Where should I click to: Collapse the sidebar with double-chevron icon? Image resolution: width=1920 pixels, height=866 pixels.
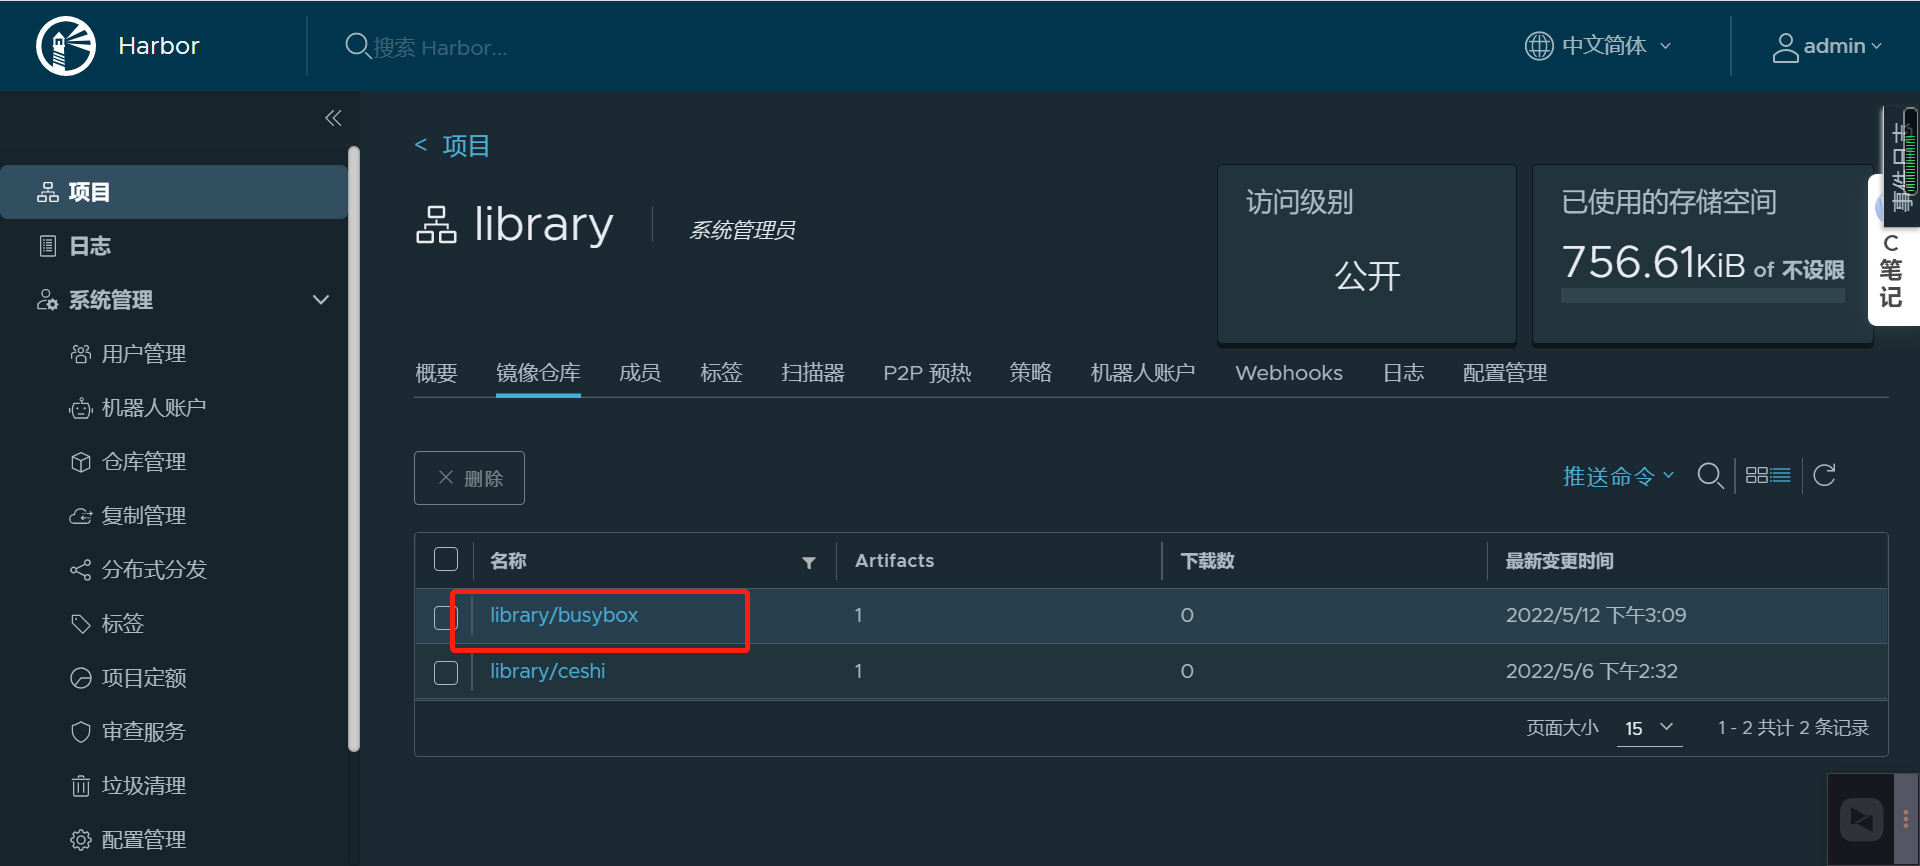tap(333, 118)
